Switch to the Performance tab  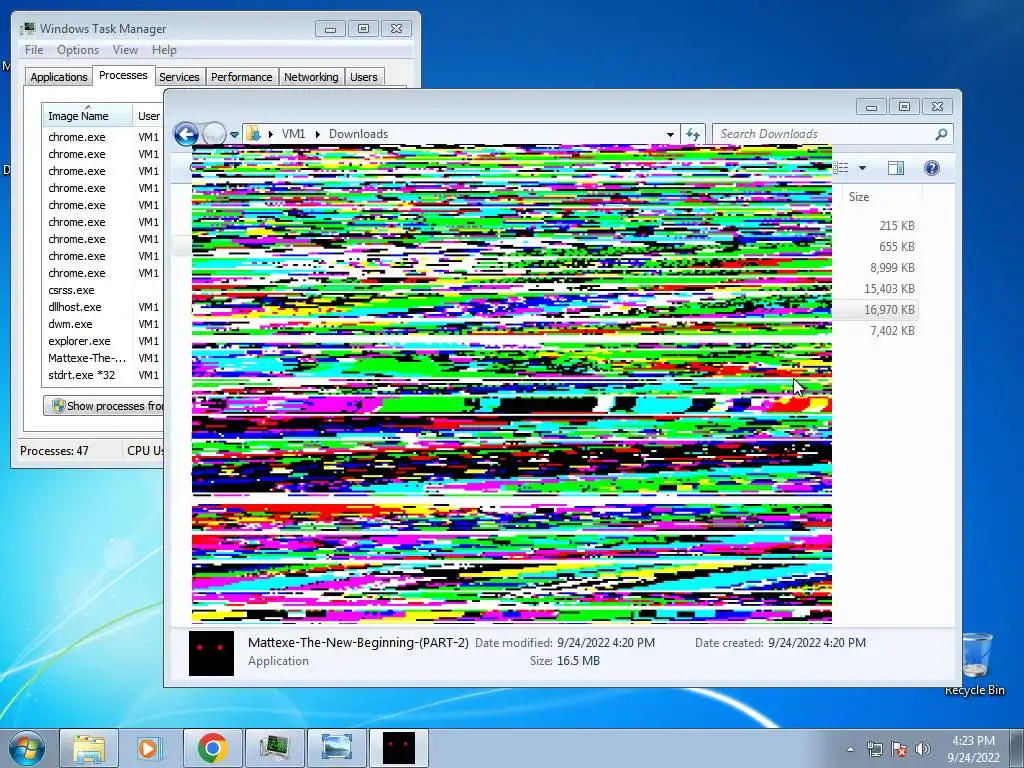point(242,77)
